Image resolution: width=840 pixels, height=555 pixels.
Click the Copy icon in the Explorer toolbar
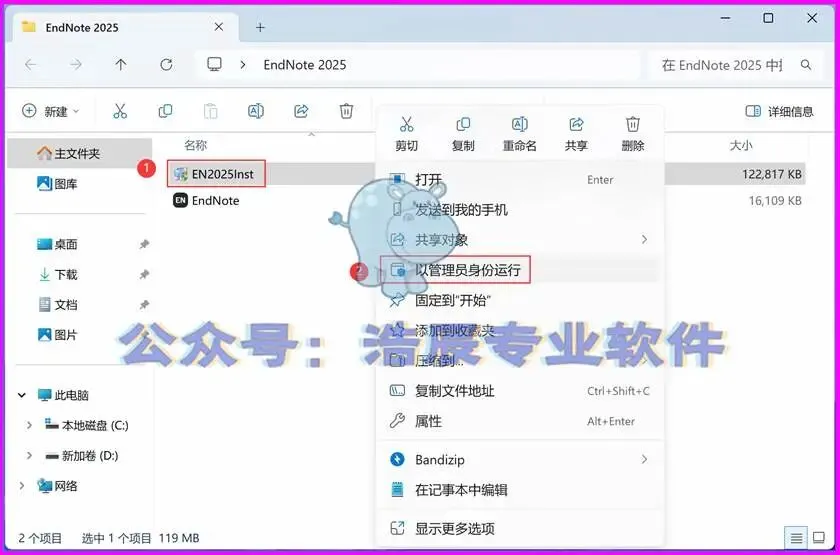coord(166,111)
